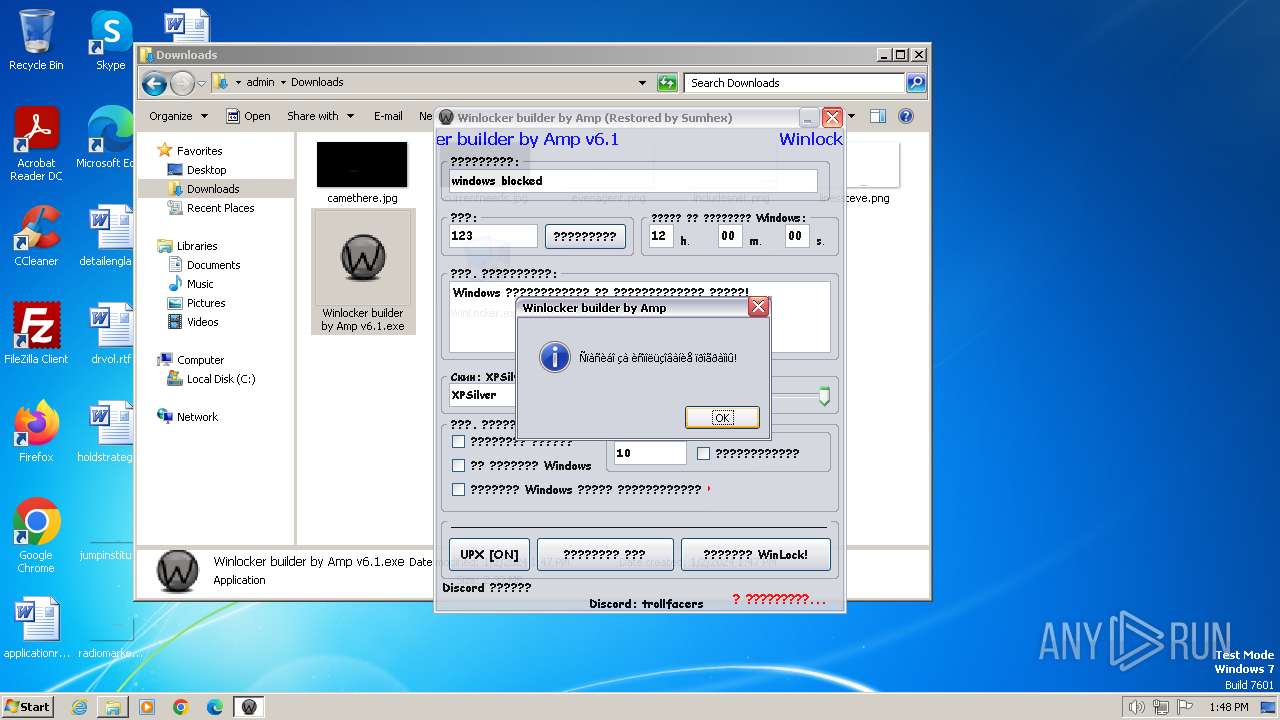The image size is (1280, 720).
Task: Select Favorites in navigation pane
Action: [x=199, y=151]
